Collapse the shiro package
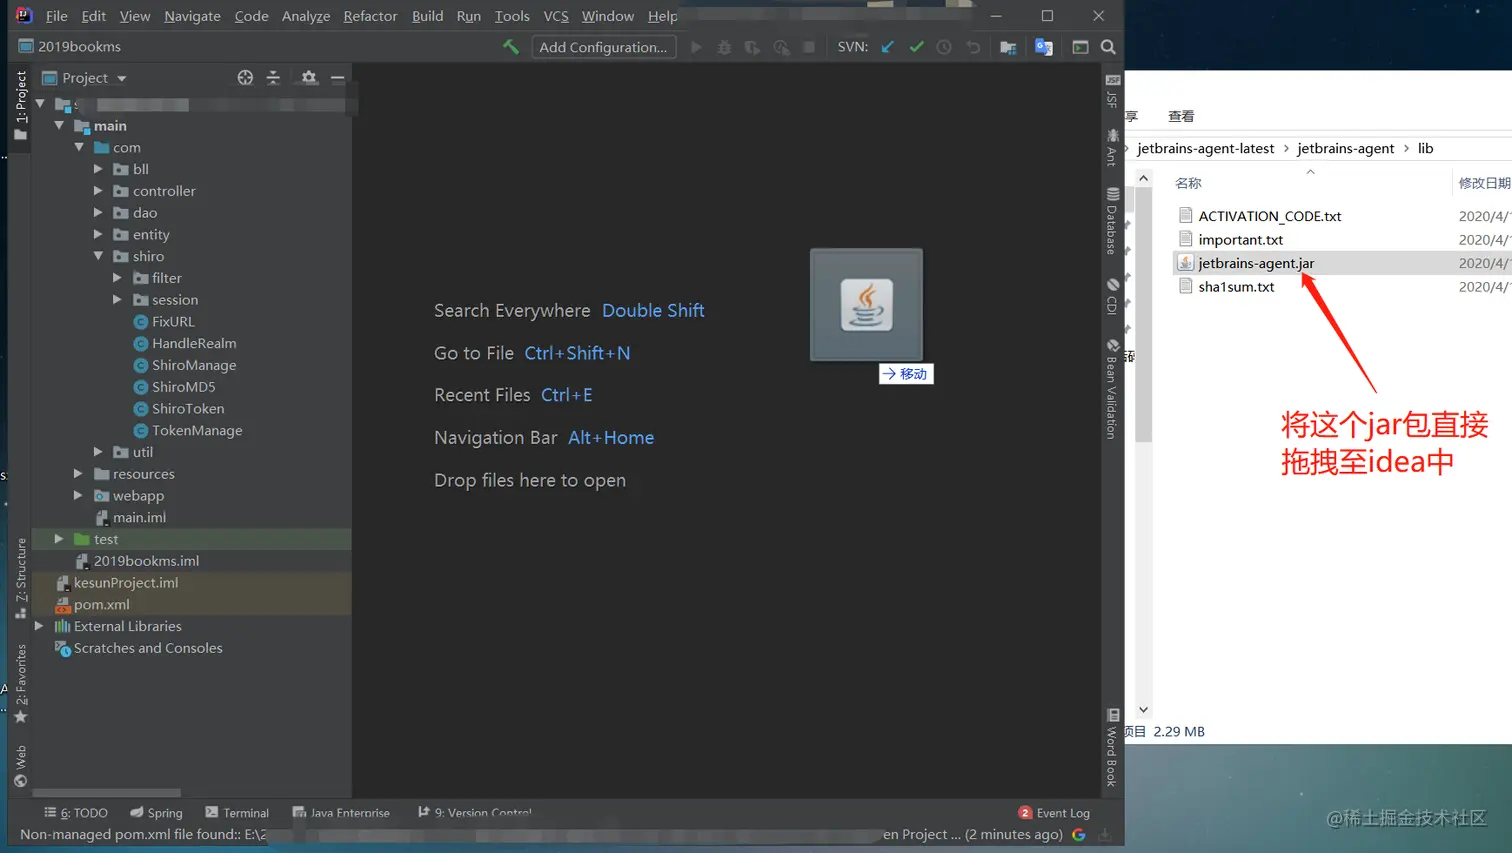 98,257
